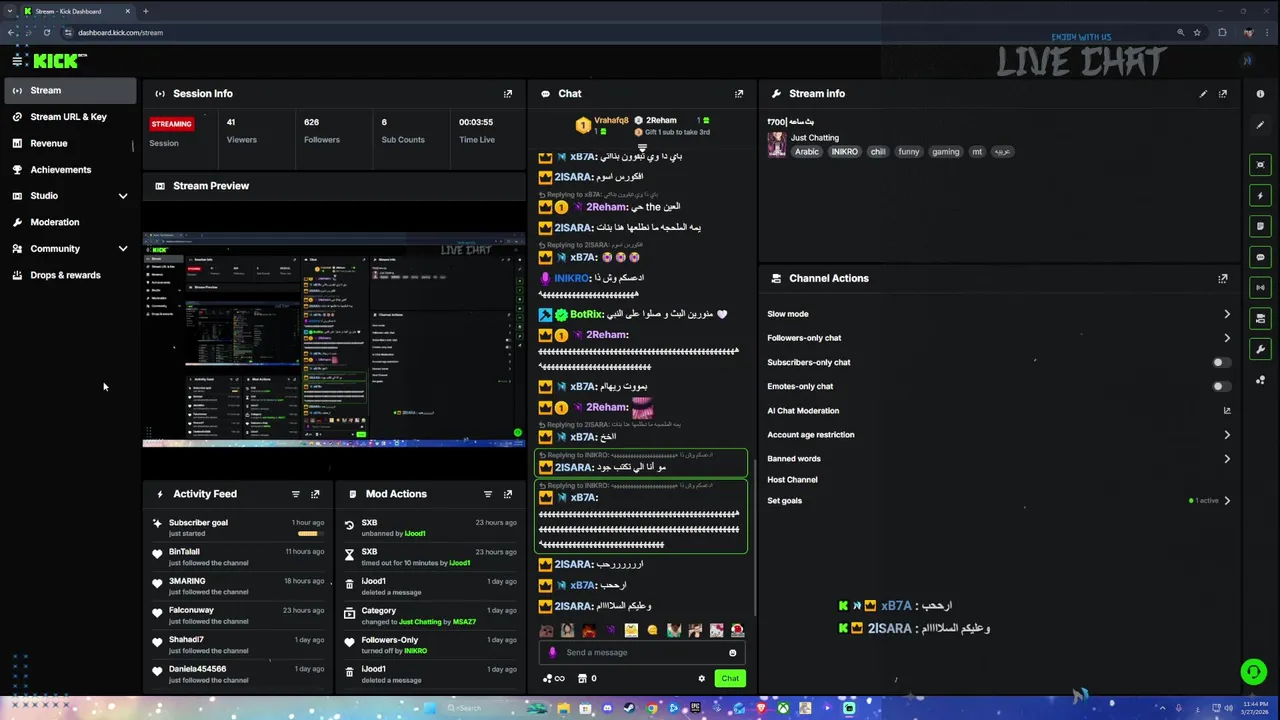This screenshot has height=720, width=1280.
Task: Open chat settings gear icon
Action: pyautogui.click(x=701, y=679)
